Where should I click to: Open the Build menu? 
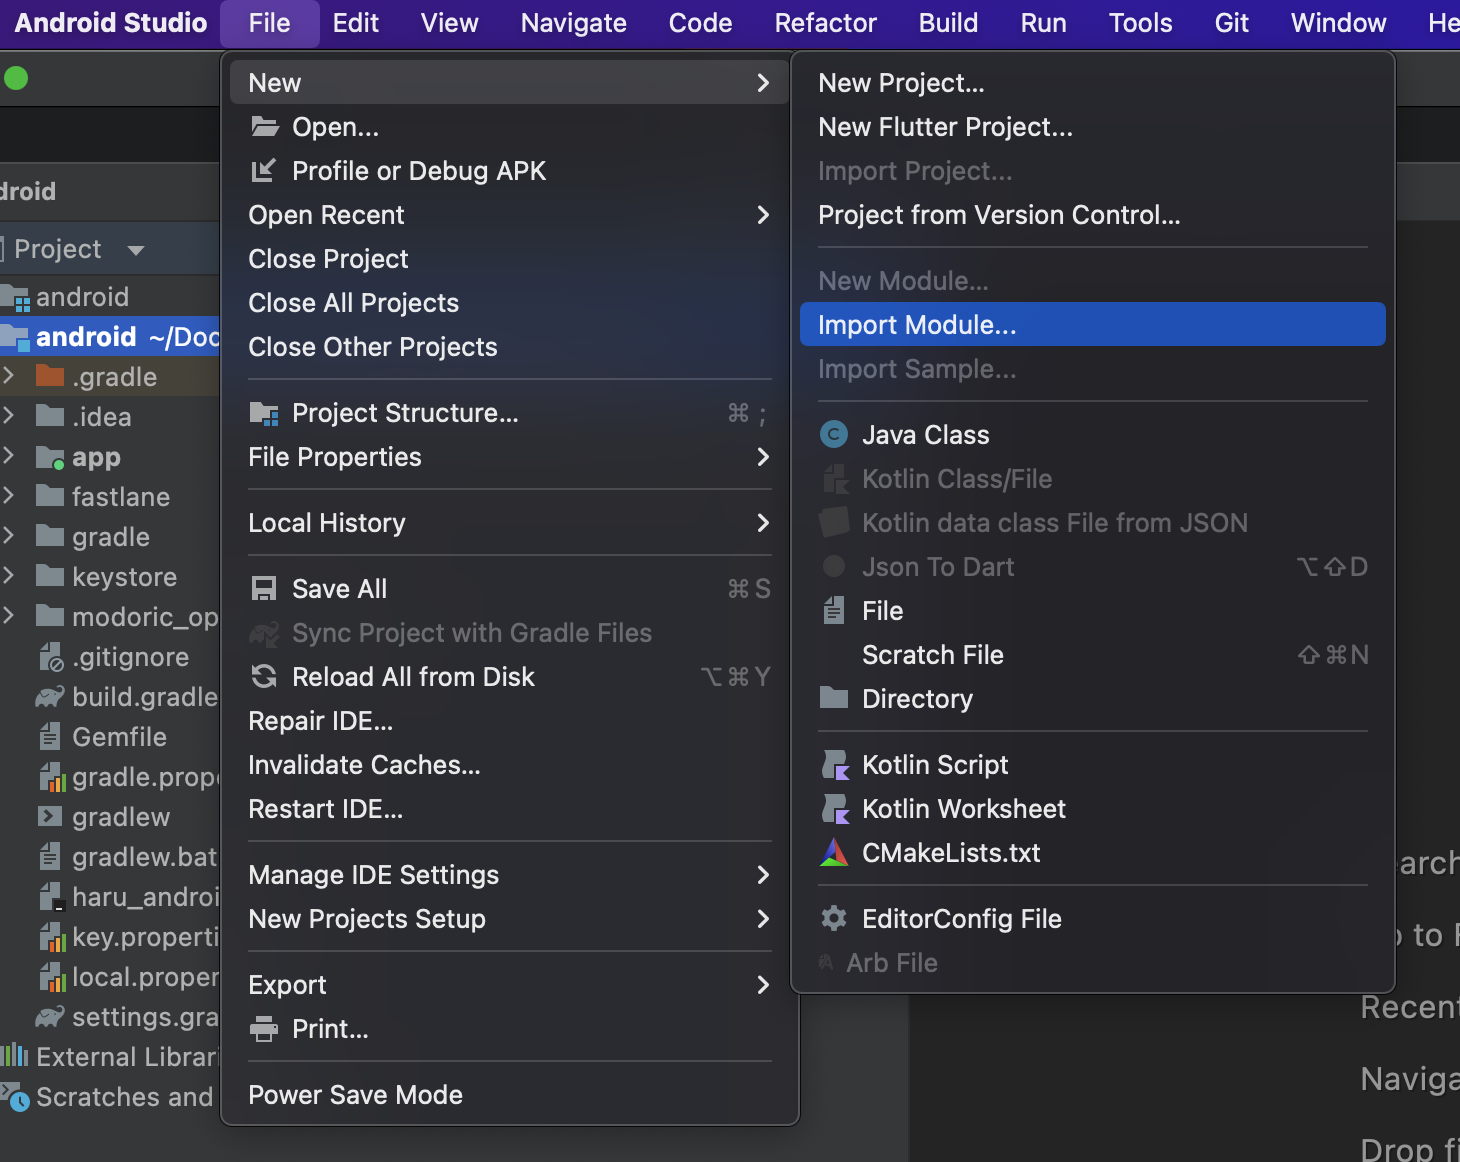coord(949,23)
